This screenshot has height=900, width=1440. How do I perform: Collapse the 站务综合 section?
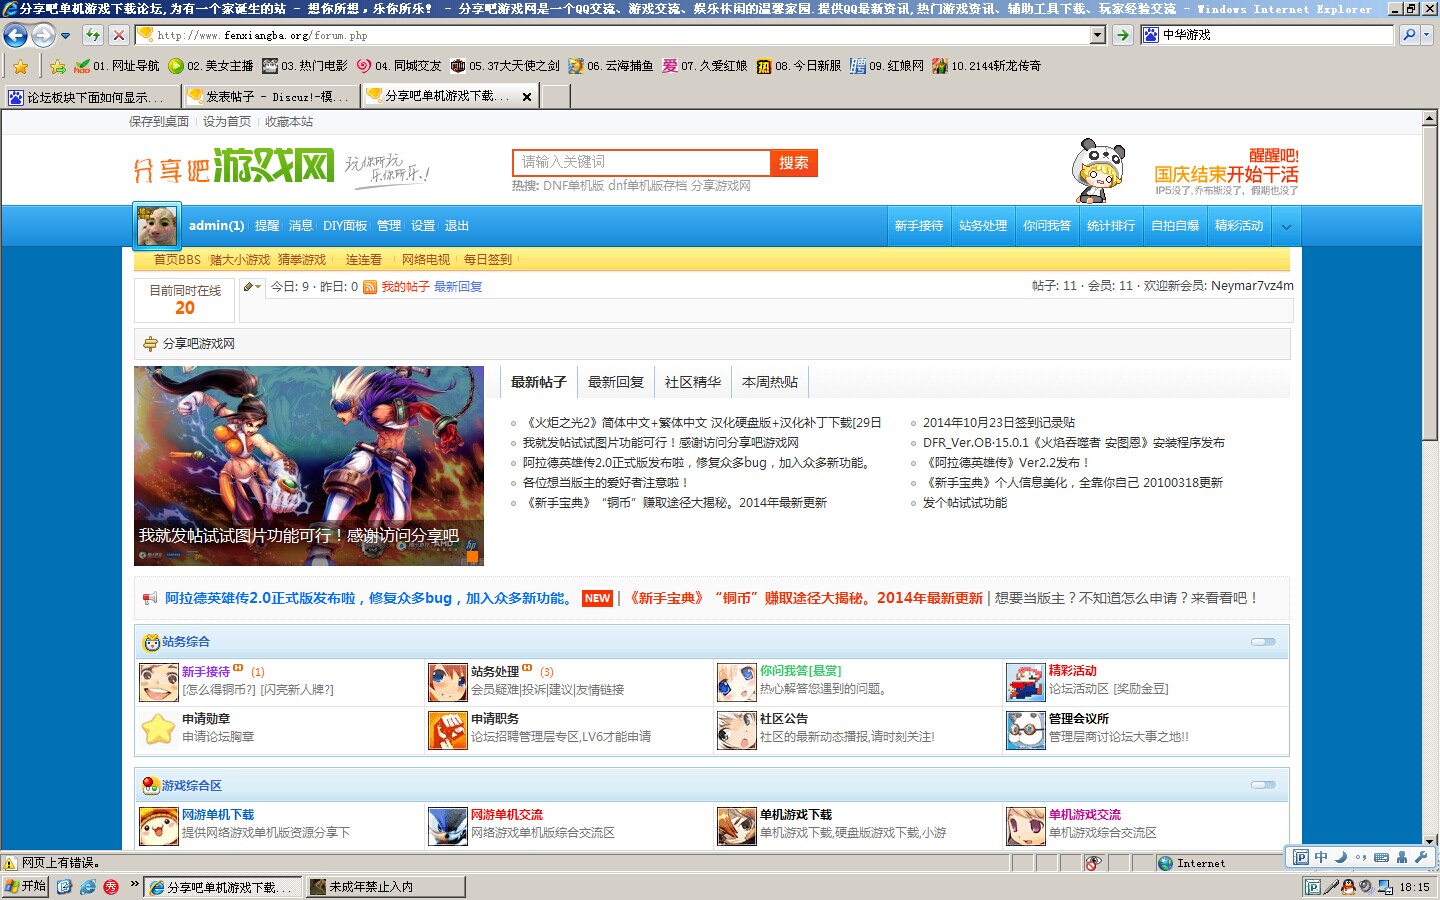(1263, 642)
